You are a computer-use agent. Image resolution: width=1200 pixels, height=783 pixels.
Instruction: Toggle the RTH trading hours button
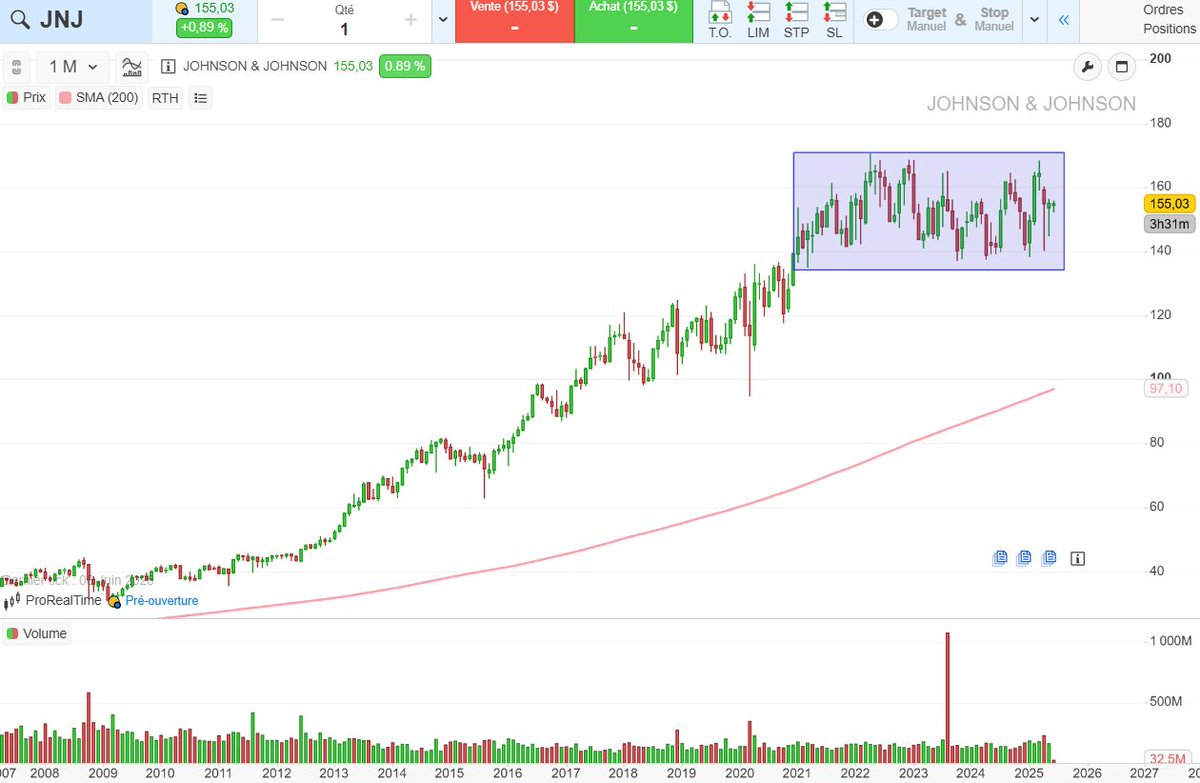point(165,98)
